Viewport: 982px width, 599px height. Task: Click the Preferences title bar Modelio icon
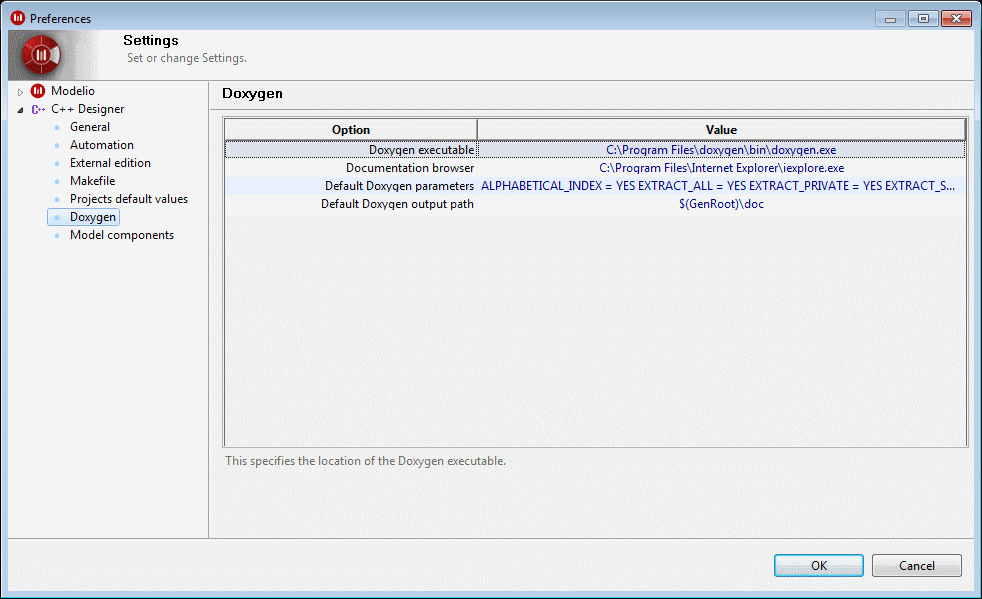pos(18,18)
